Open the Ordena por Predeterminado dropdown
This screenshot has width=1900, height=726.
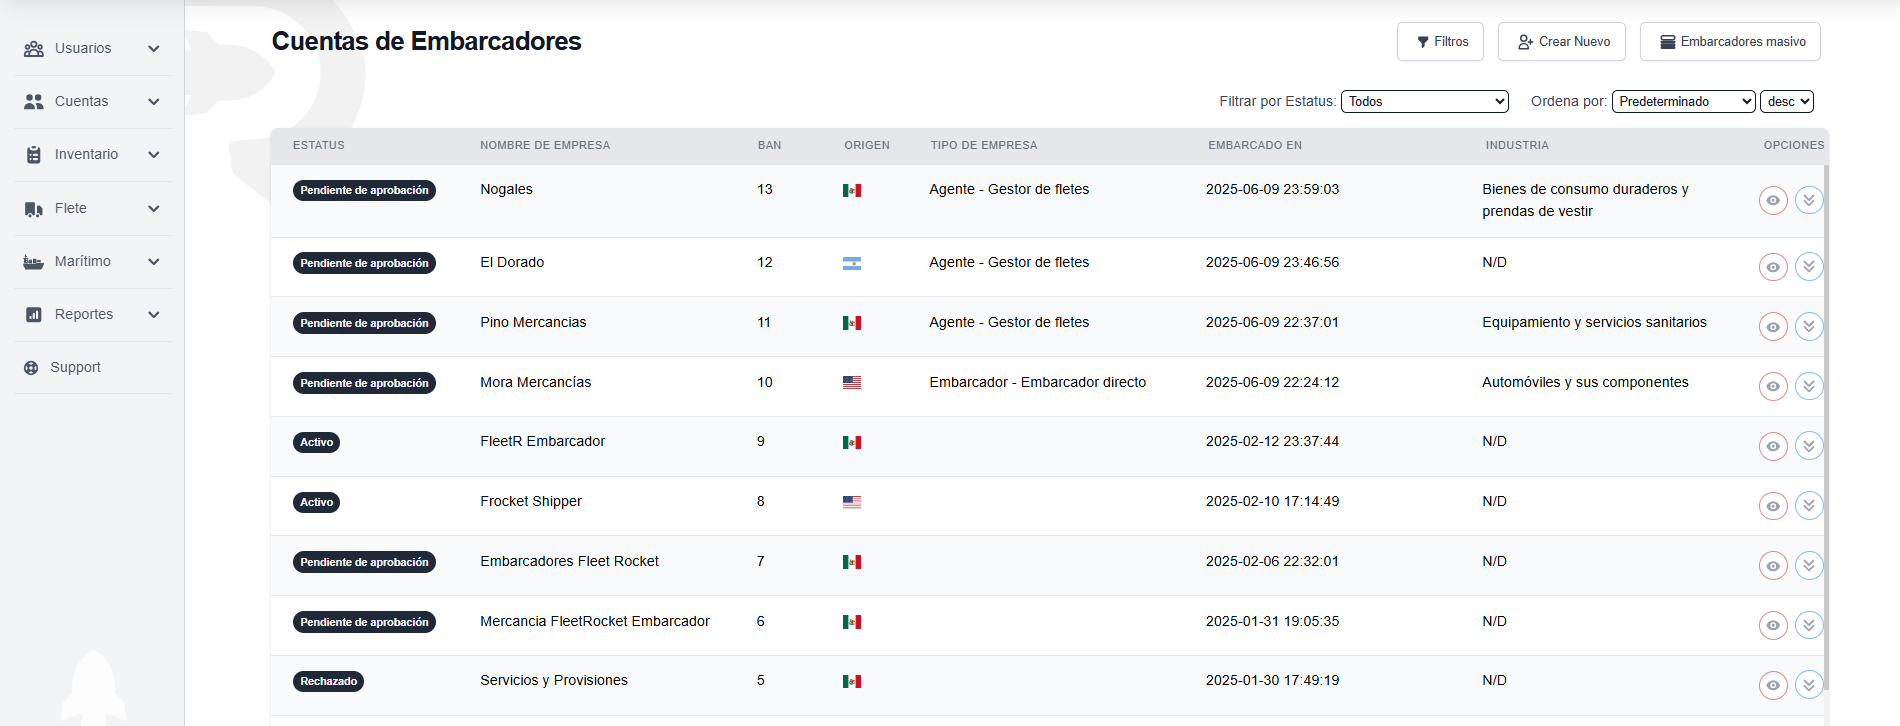coord(1683,101)
